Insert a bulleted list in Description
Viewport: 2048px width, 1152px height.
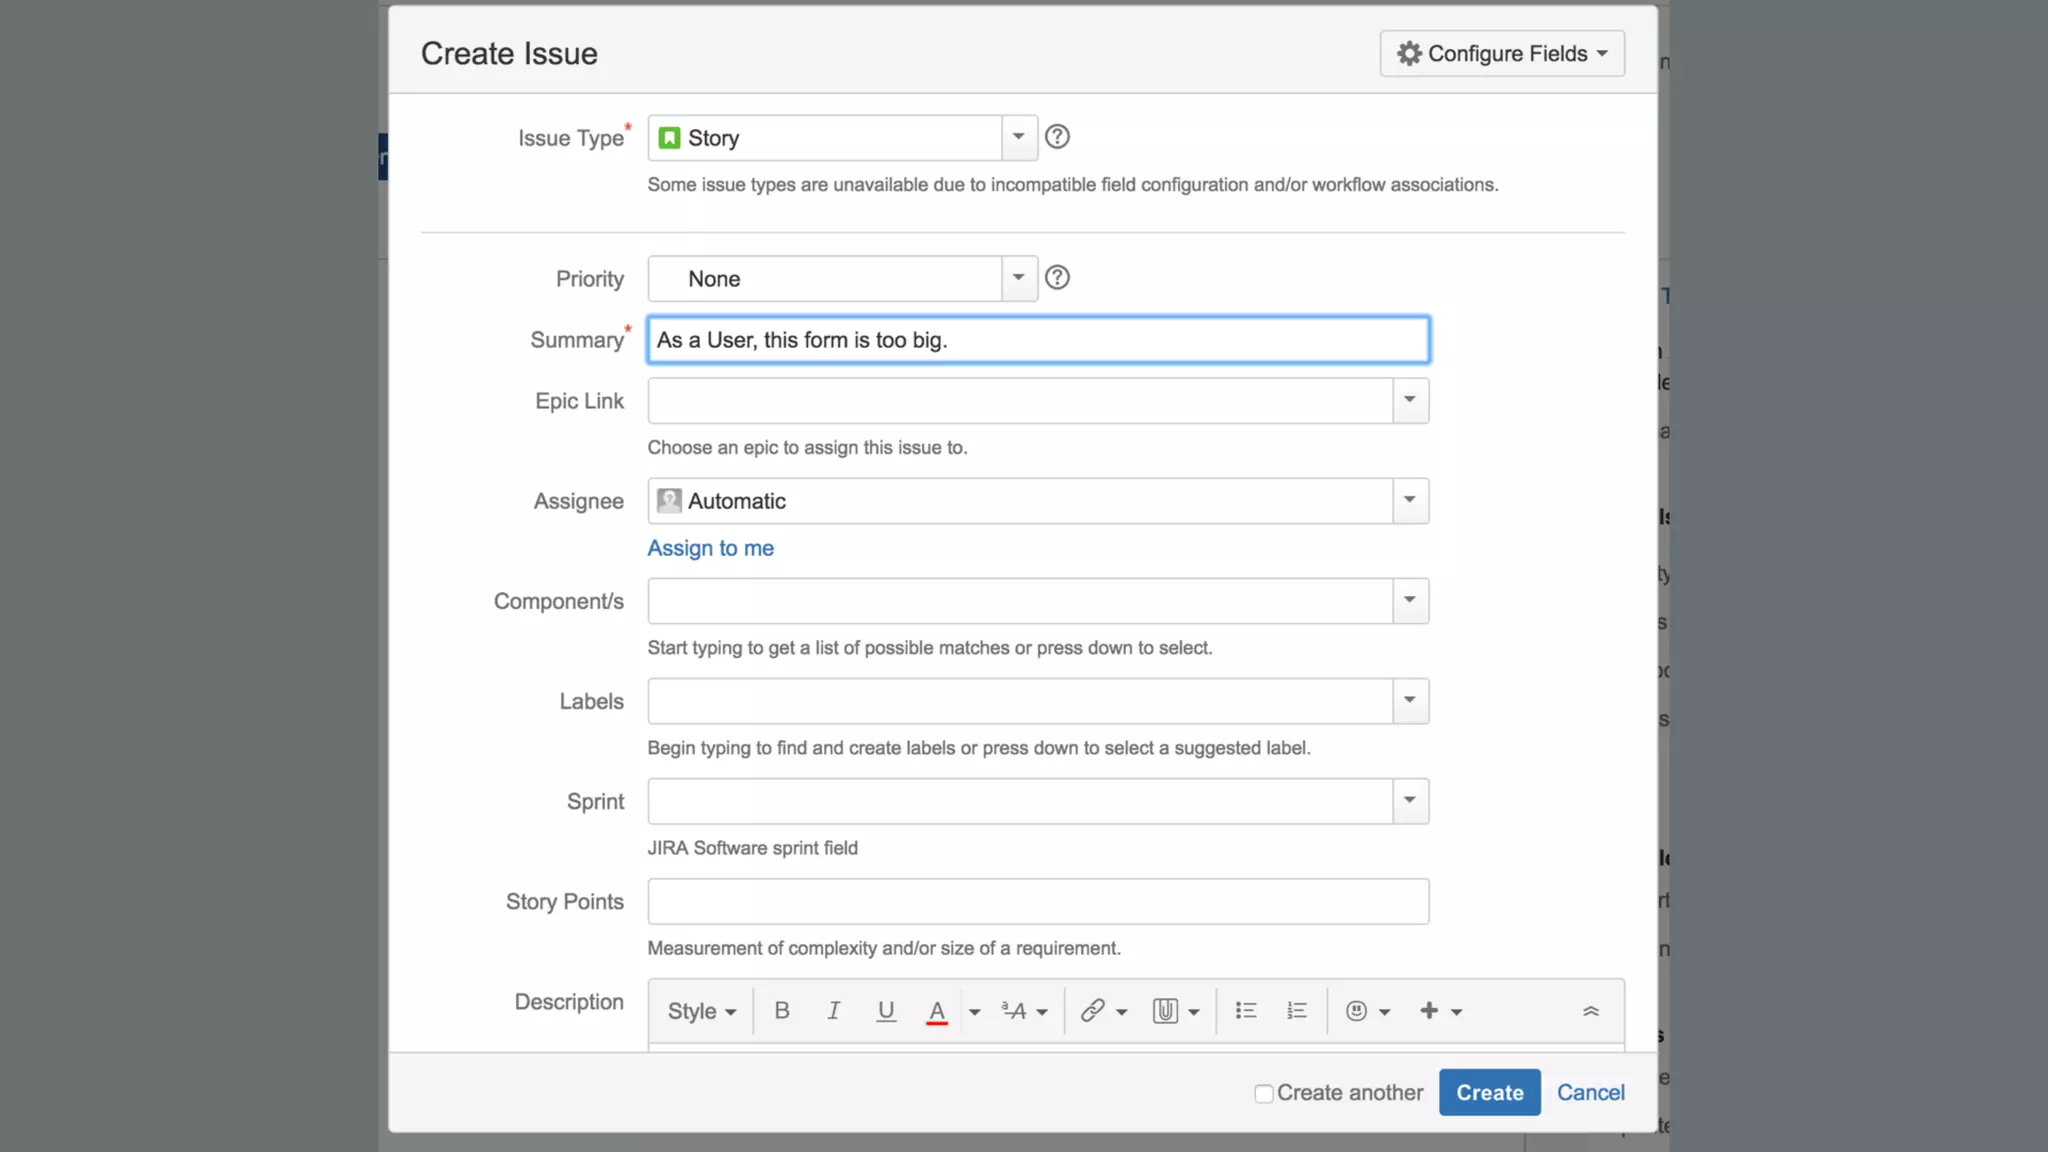click(1245, 1011)
